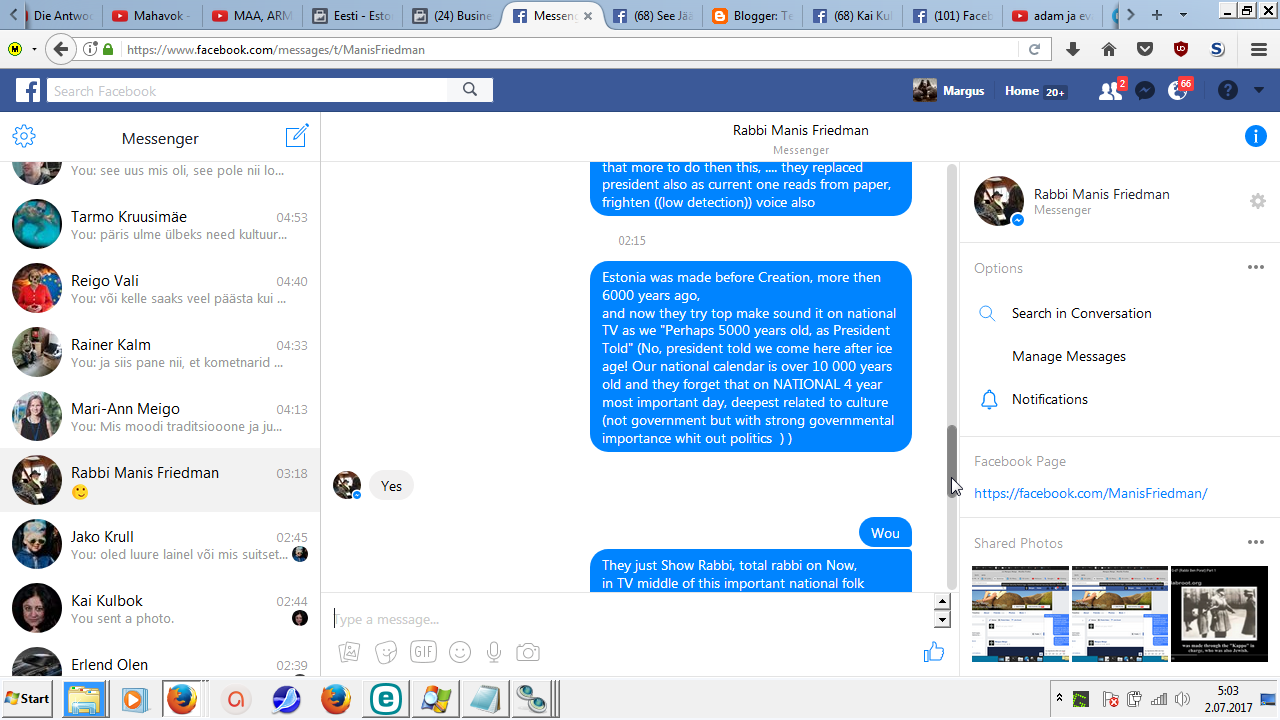Take a photo with the camera icon
The height and width of the screenshot is (720, 1280).
[x=528, y=652]
